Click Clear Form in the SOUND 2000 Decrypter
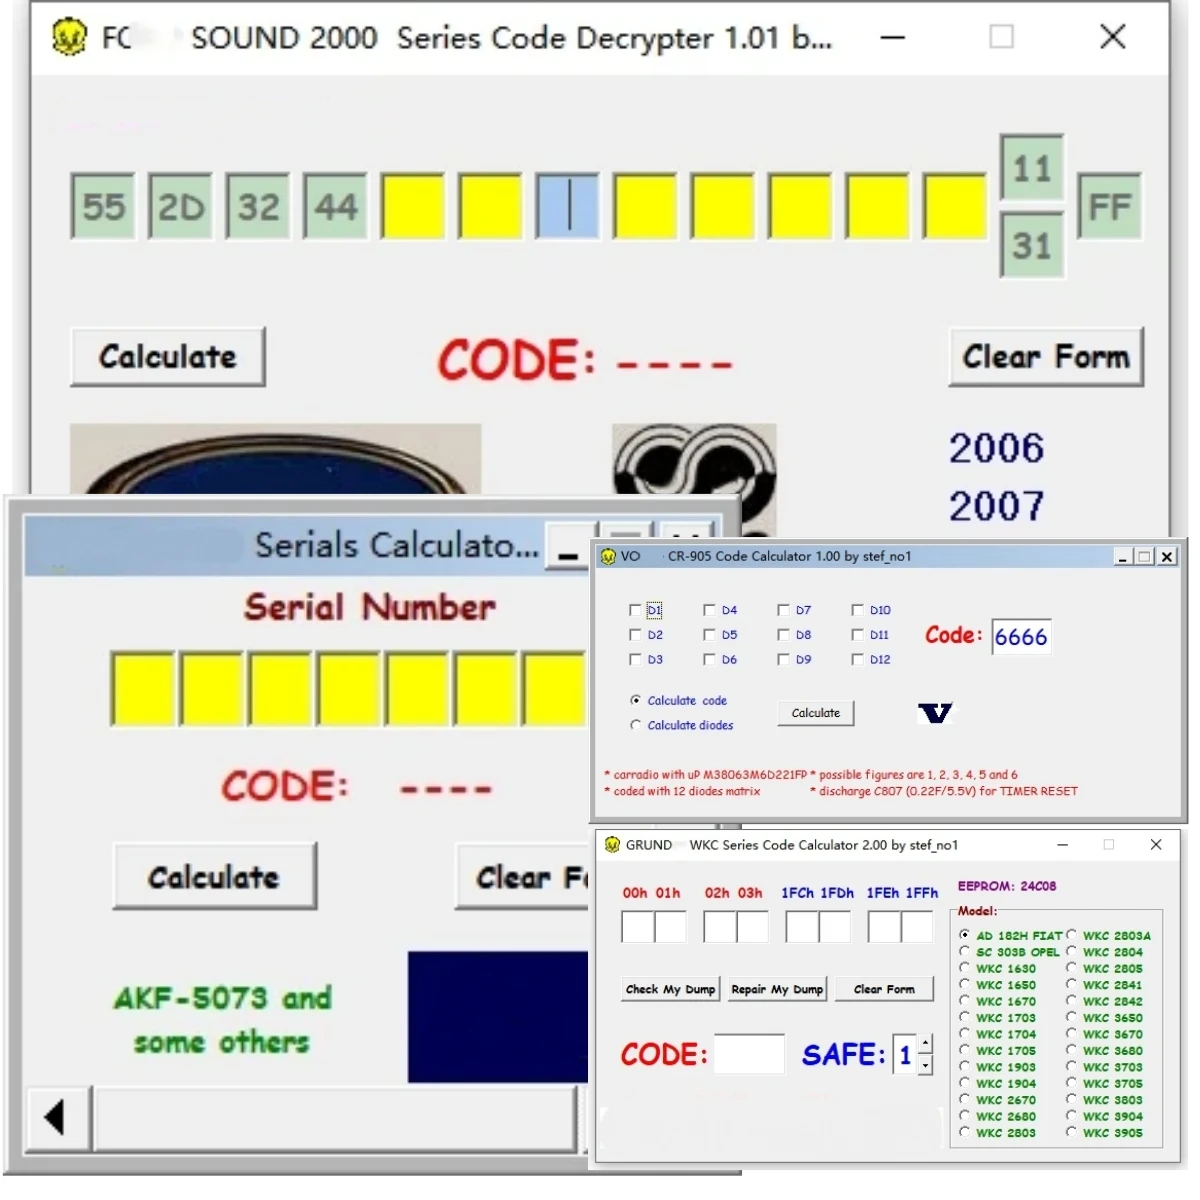1200x1200 pixels. pyautogui.click(x=1046, y=357)
